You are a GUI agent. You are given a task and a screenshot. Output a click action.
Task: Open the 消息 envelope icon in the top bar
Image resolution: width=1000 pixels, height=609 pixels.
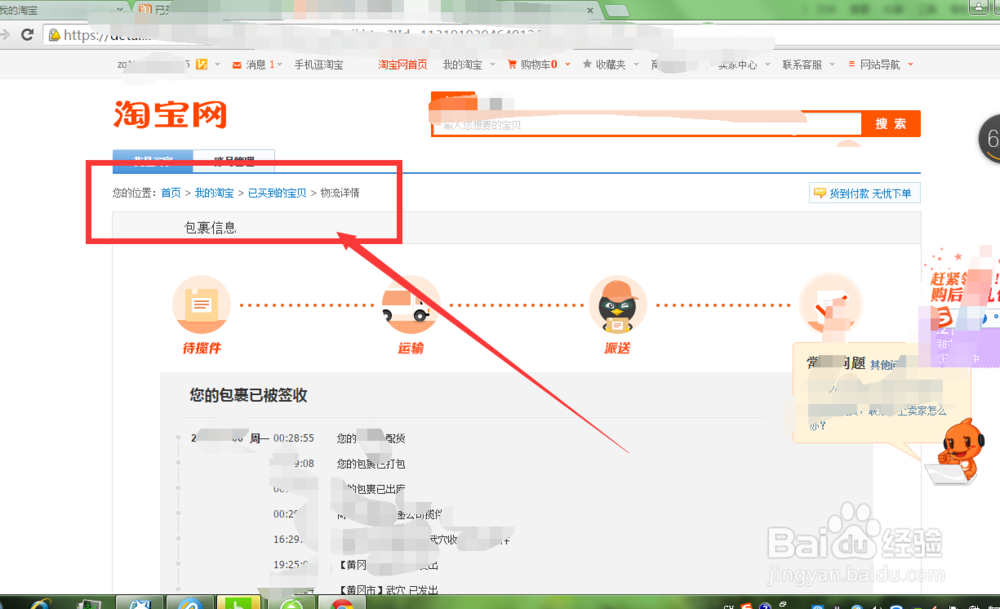(237, 65)
